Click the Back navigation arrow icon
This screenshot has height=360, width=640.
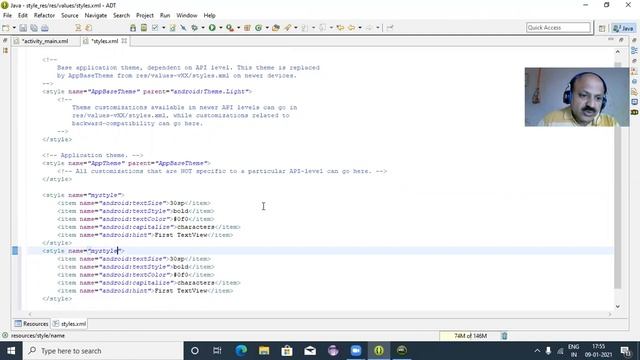(x=351, y=28)
